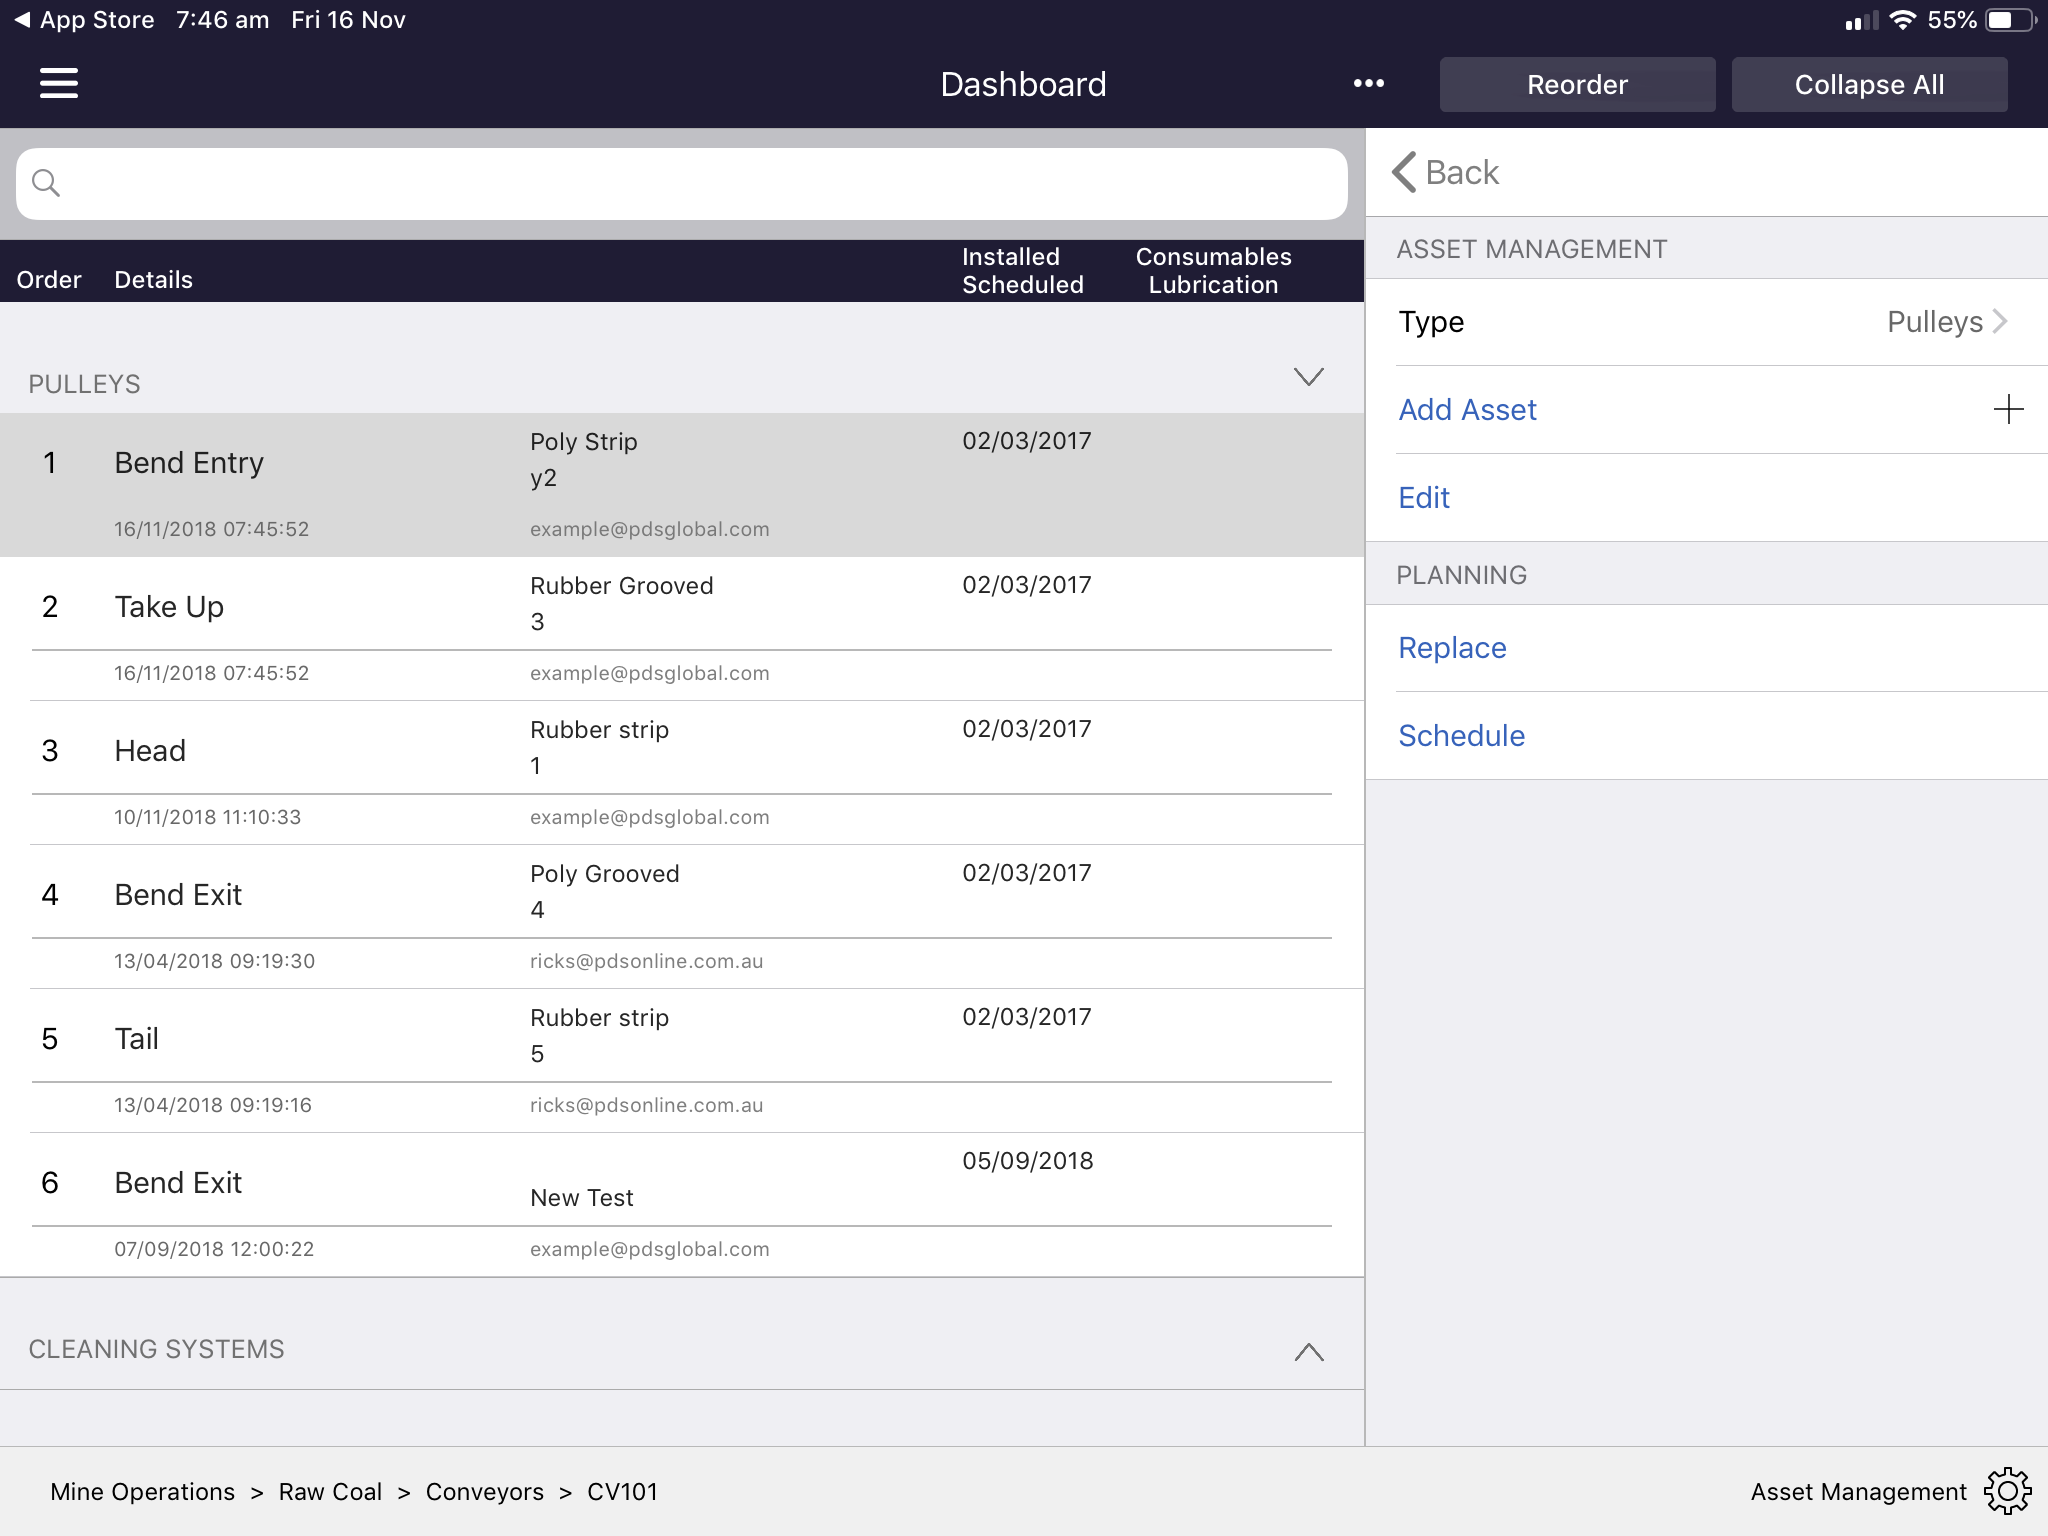Click timestamp 07/09/2018 12:00:22
The height and width of the screenshot is (1536, 2048).
(214, 1249)
